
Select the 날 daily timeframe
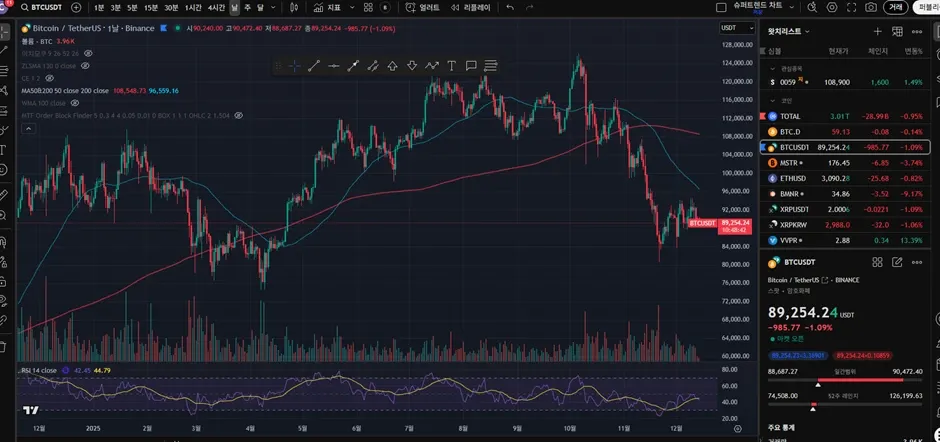pos(235,7)
